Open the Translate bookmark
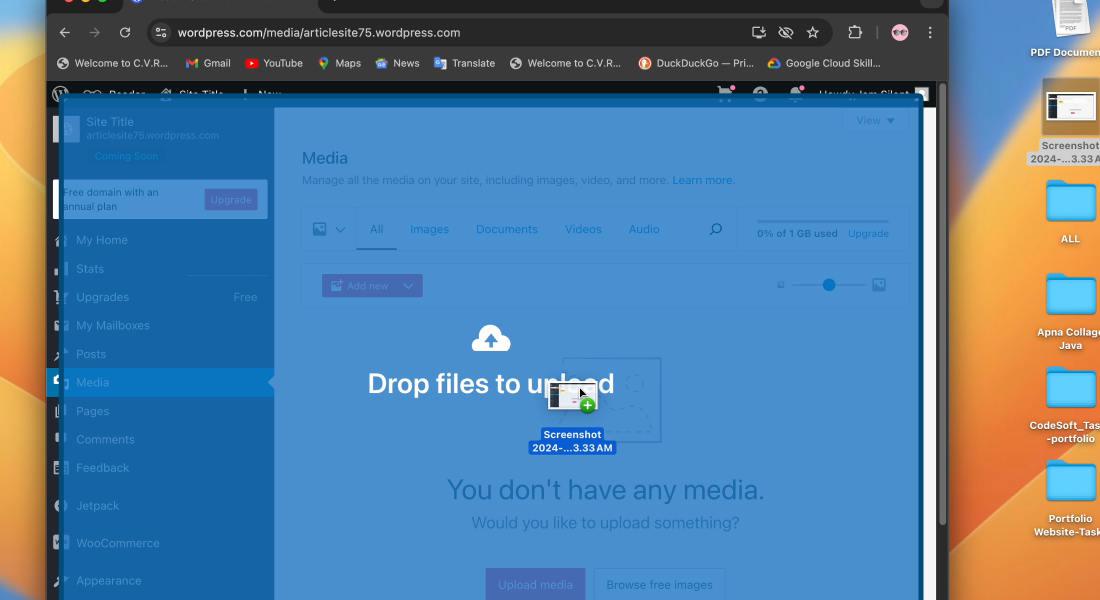1100x600 pixels. [x=464, y=63]
